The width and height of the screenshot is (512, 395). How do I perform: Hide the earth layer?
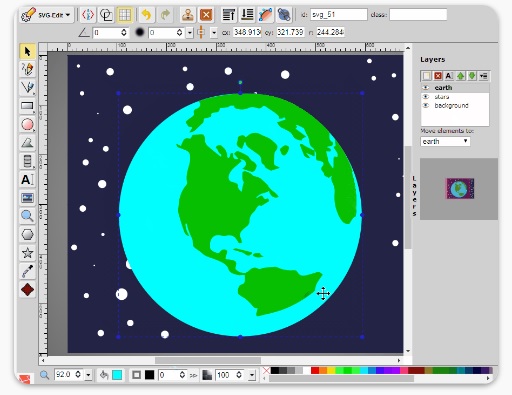pyautogui.click(x=426, y=88)
